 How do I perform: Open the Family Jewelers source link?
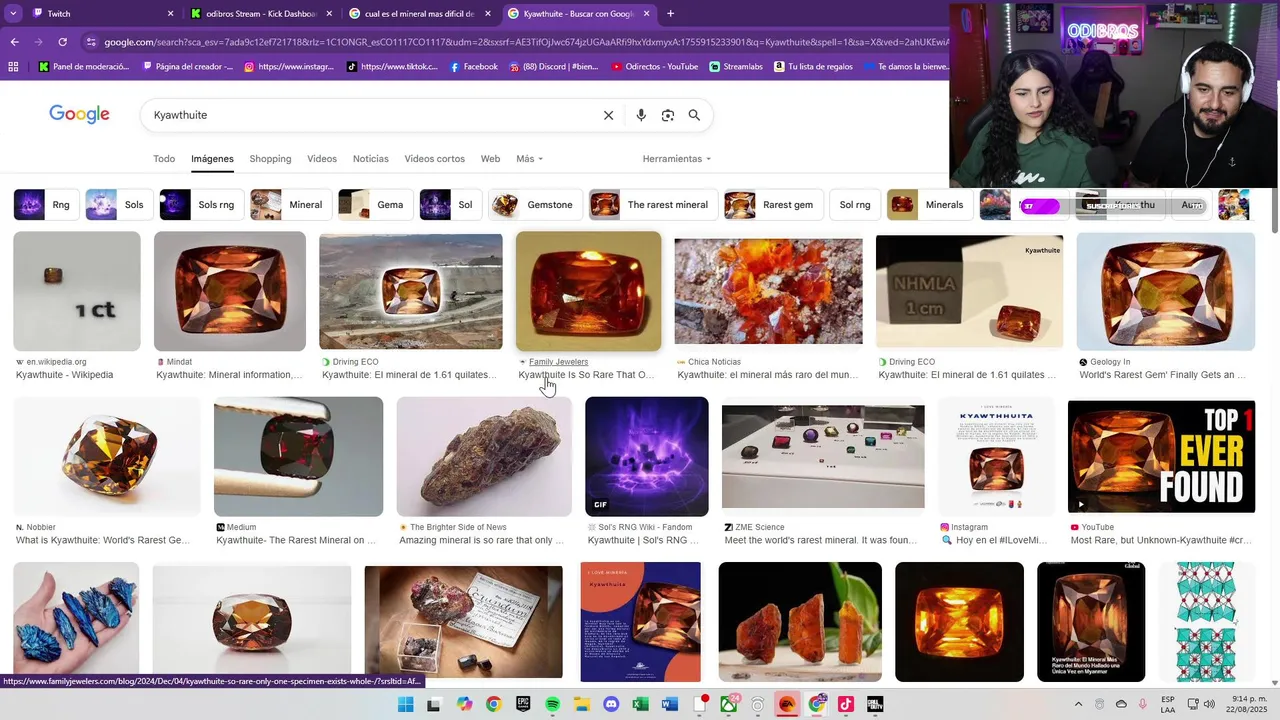click(558, 362)
